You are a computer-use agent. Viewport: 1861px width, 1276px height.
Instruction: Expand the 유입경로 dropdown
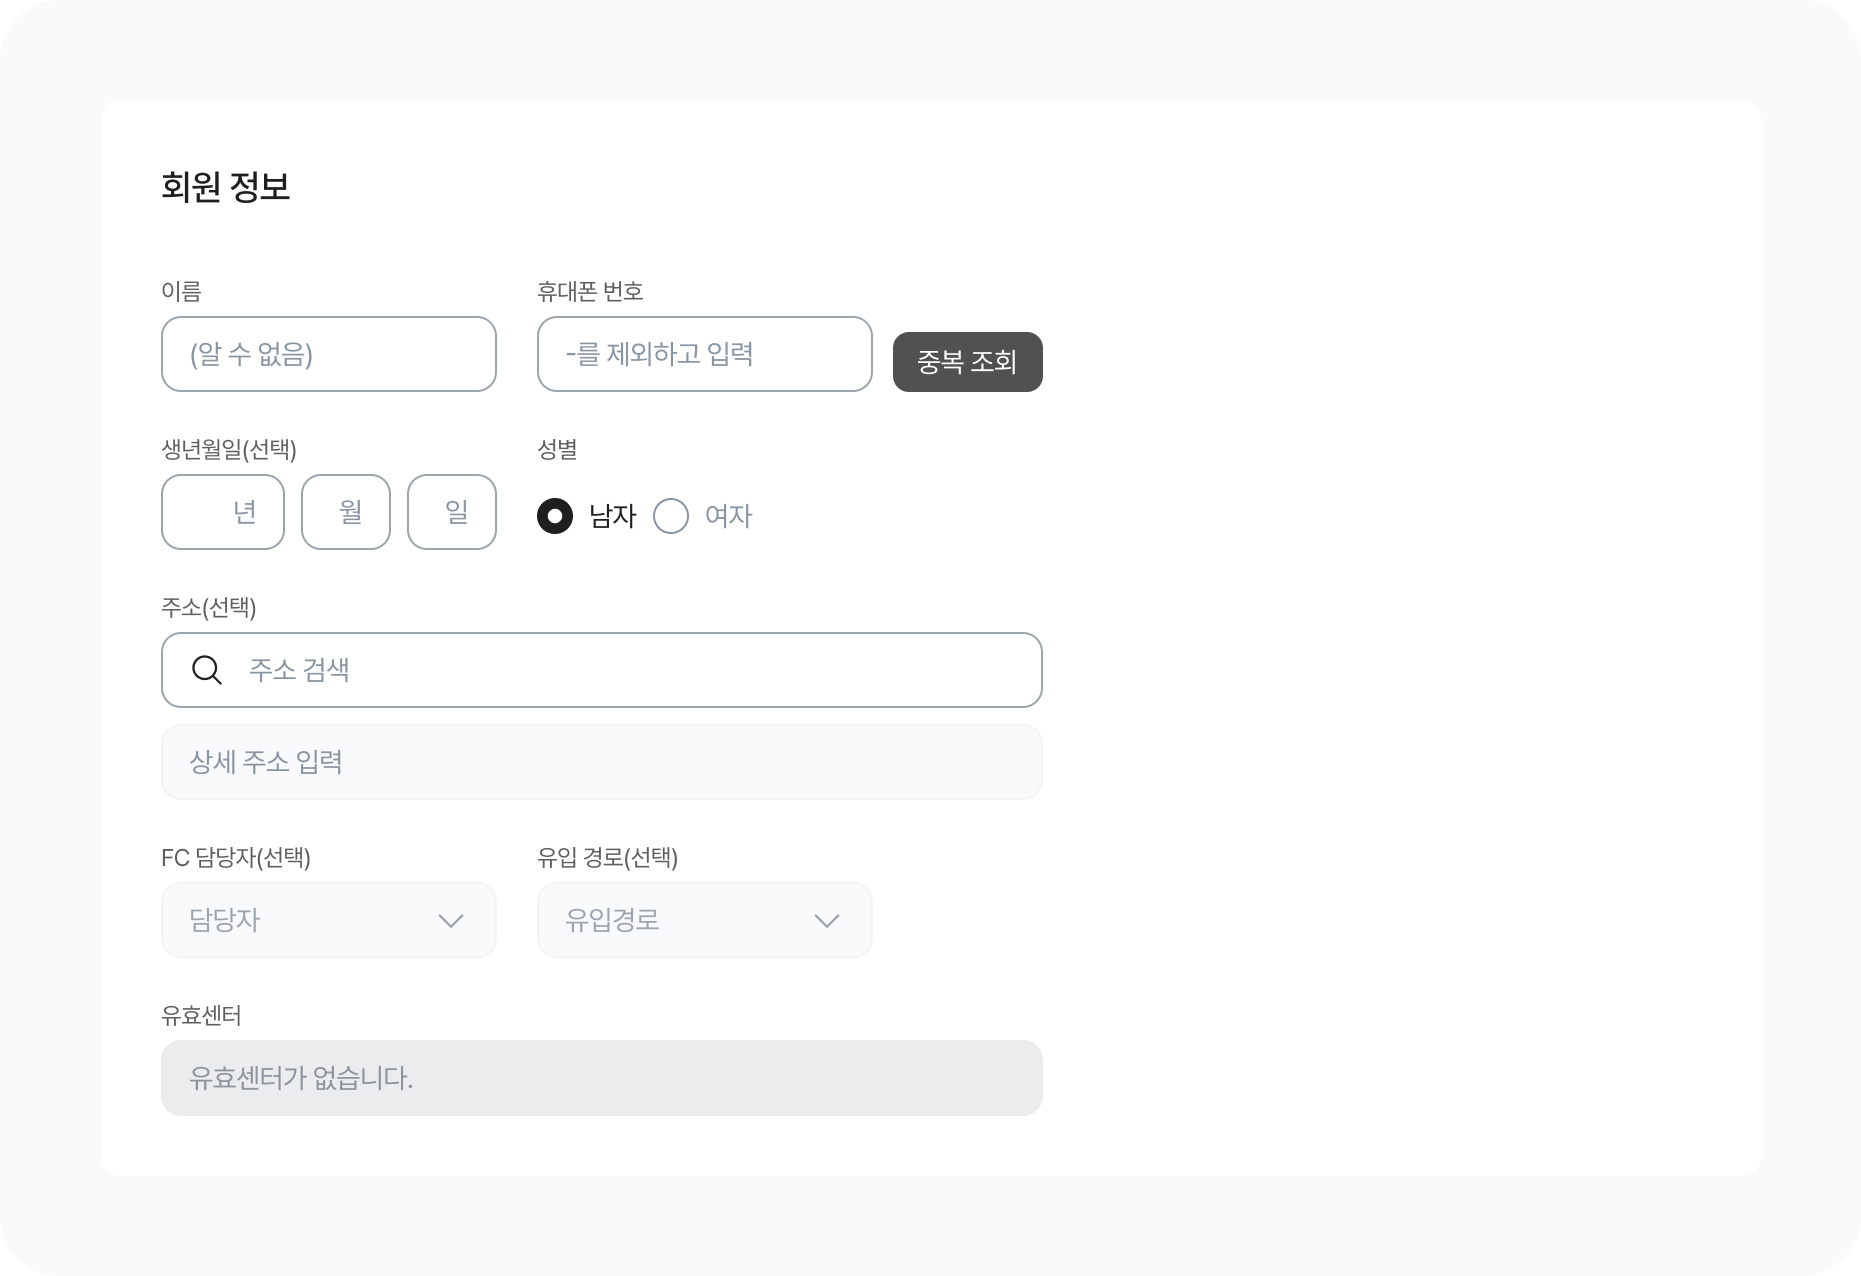[x=704, y=920]
